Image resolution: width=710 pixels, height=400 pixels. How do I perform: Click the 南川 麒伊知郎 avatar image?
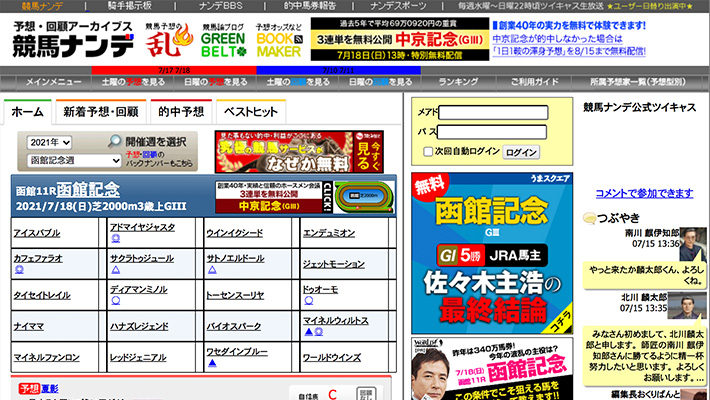693,244
